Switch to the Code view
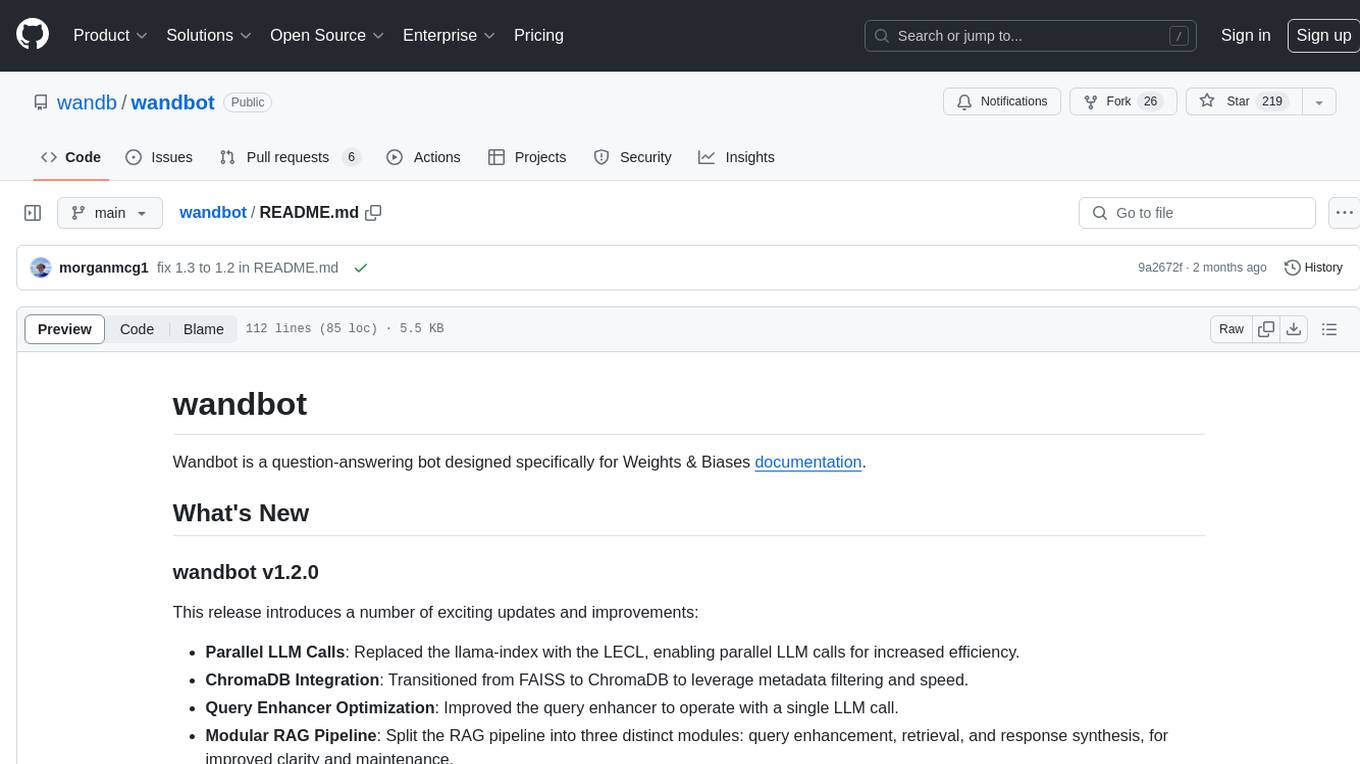This screenshot has height=764, width=1360. point(137,329)
